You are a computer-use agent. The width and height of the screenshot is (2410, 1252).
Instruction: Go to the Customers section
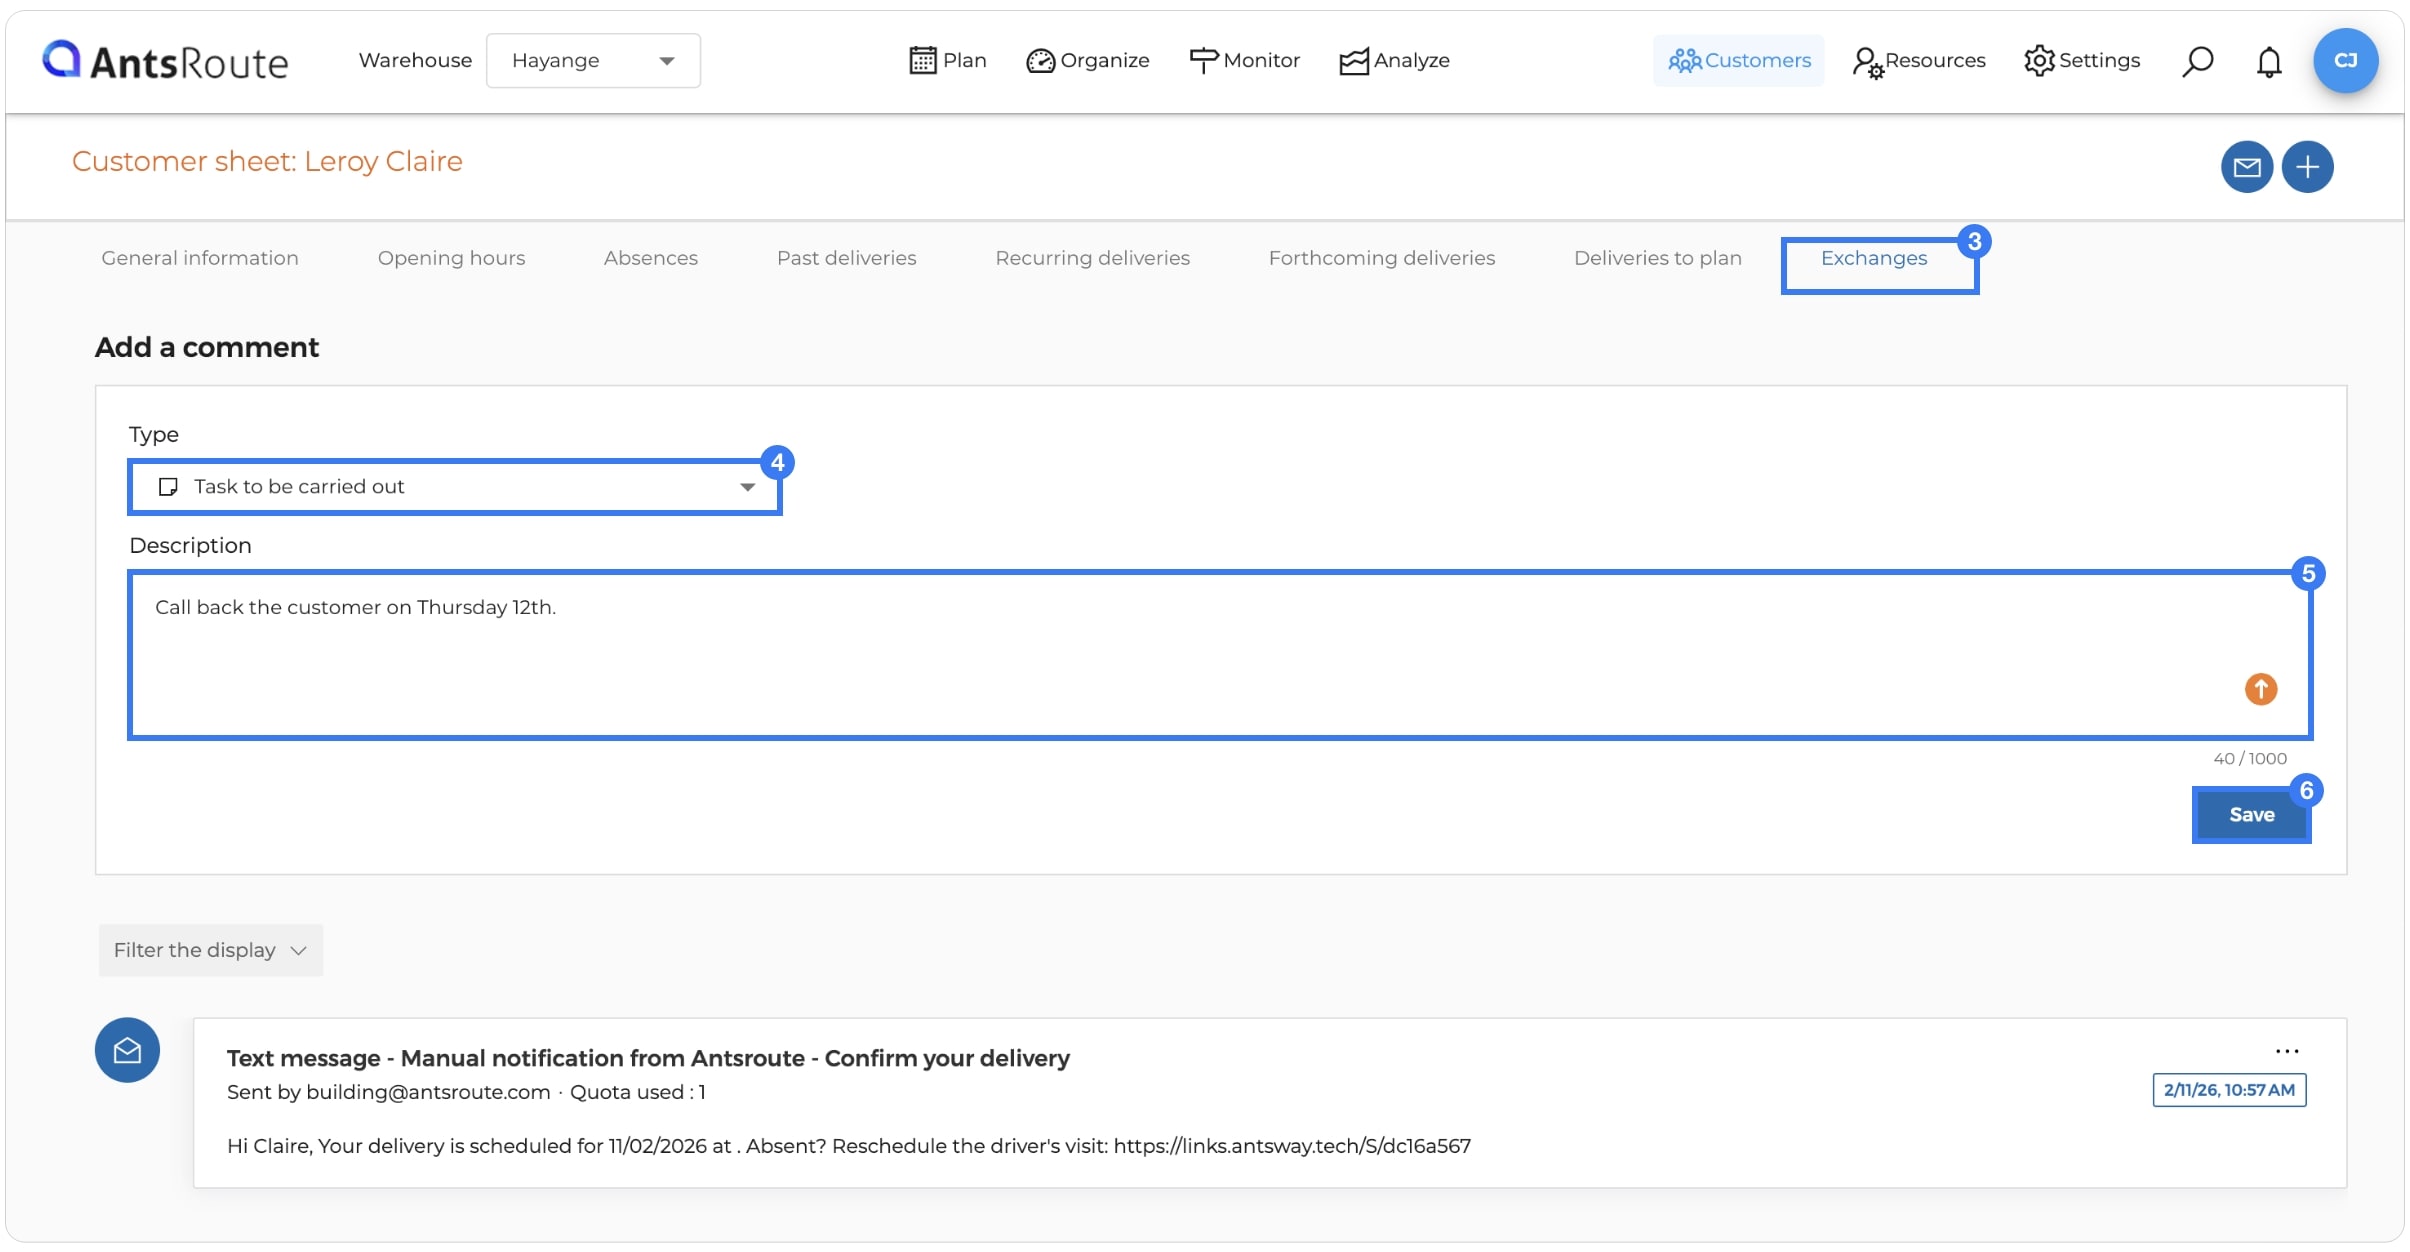[1738, 61]
